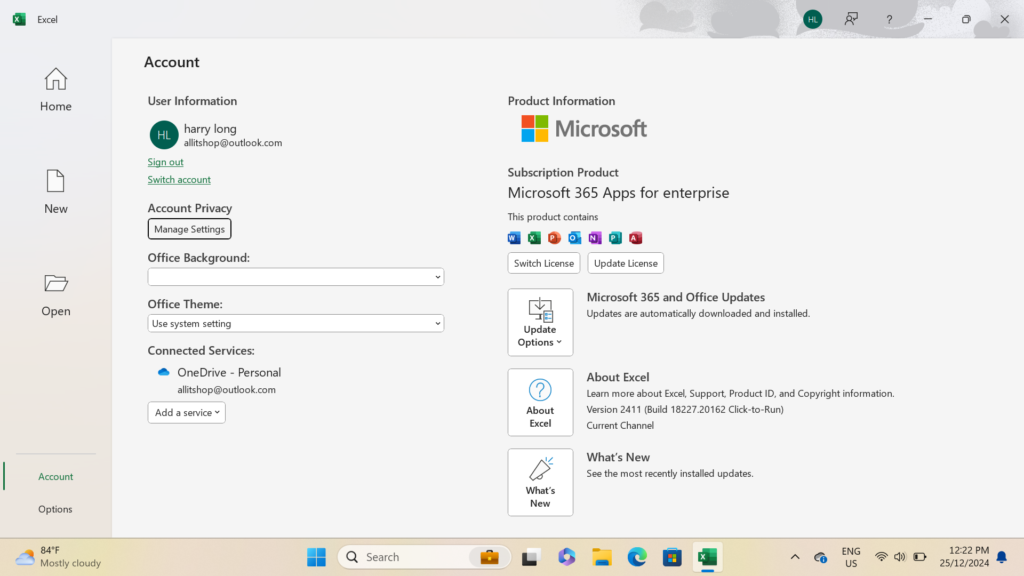This screenshot has width=1024, height=576.
Task: Click the Help question mark icon
Action: (x=889, y=20)
